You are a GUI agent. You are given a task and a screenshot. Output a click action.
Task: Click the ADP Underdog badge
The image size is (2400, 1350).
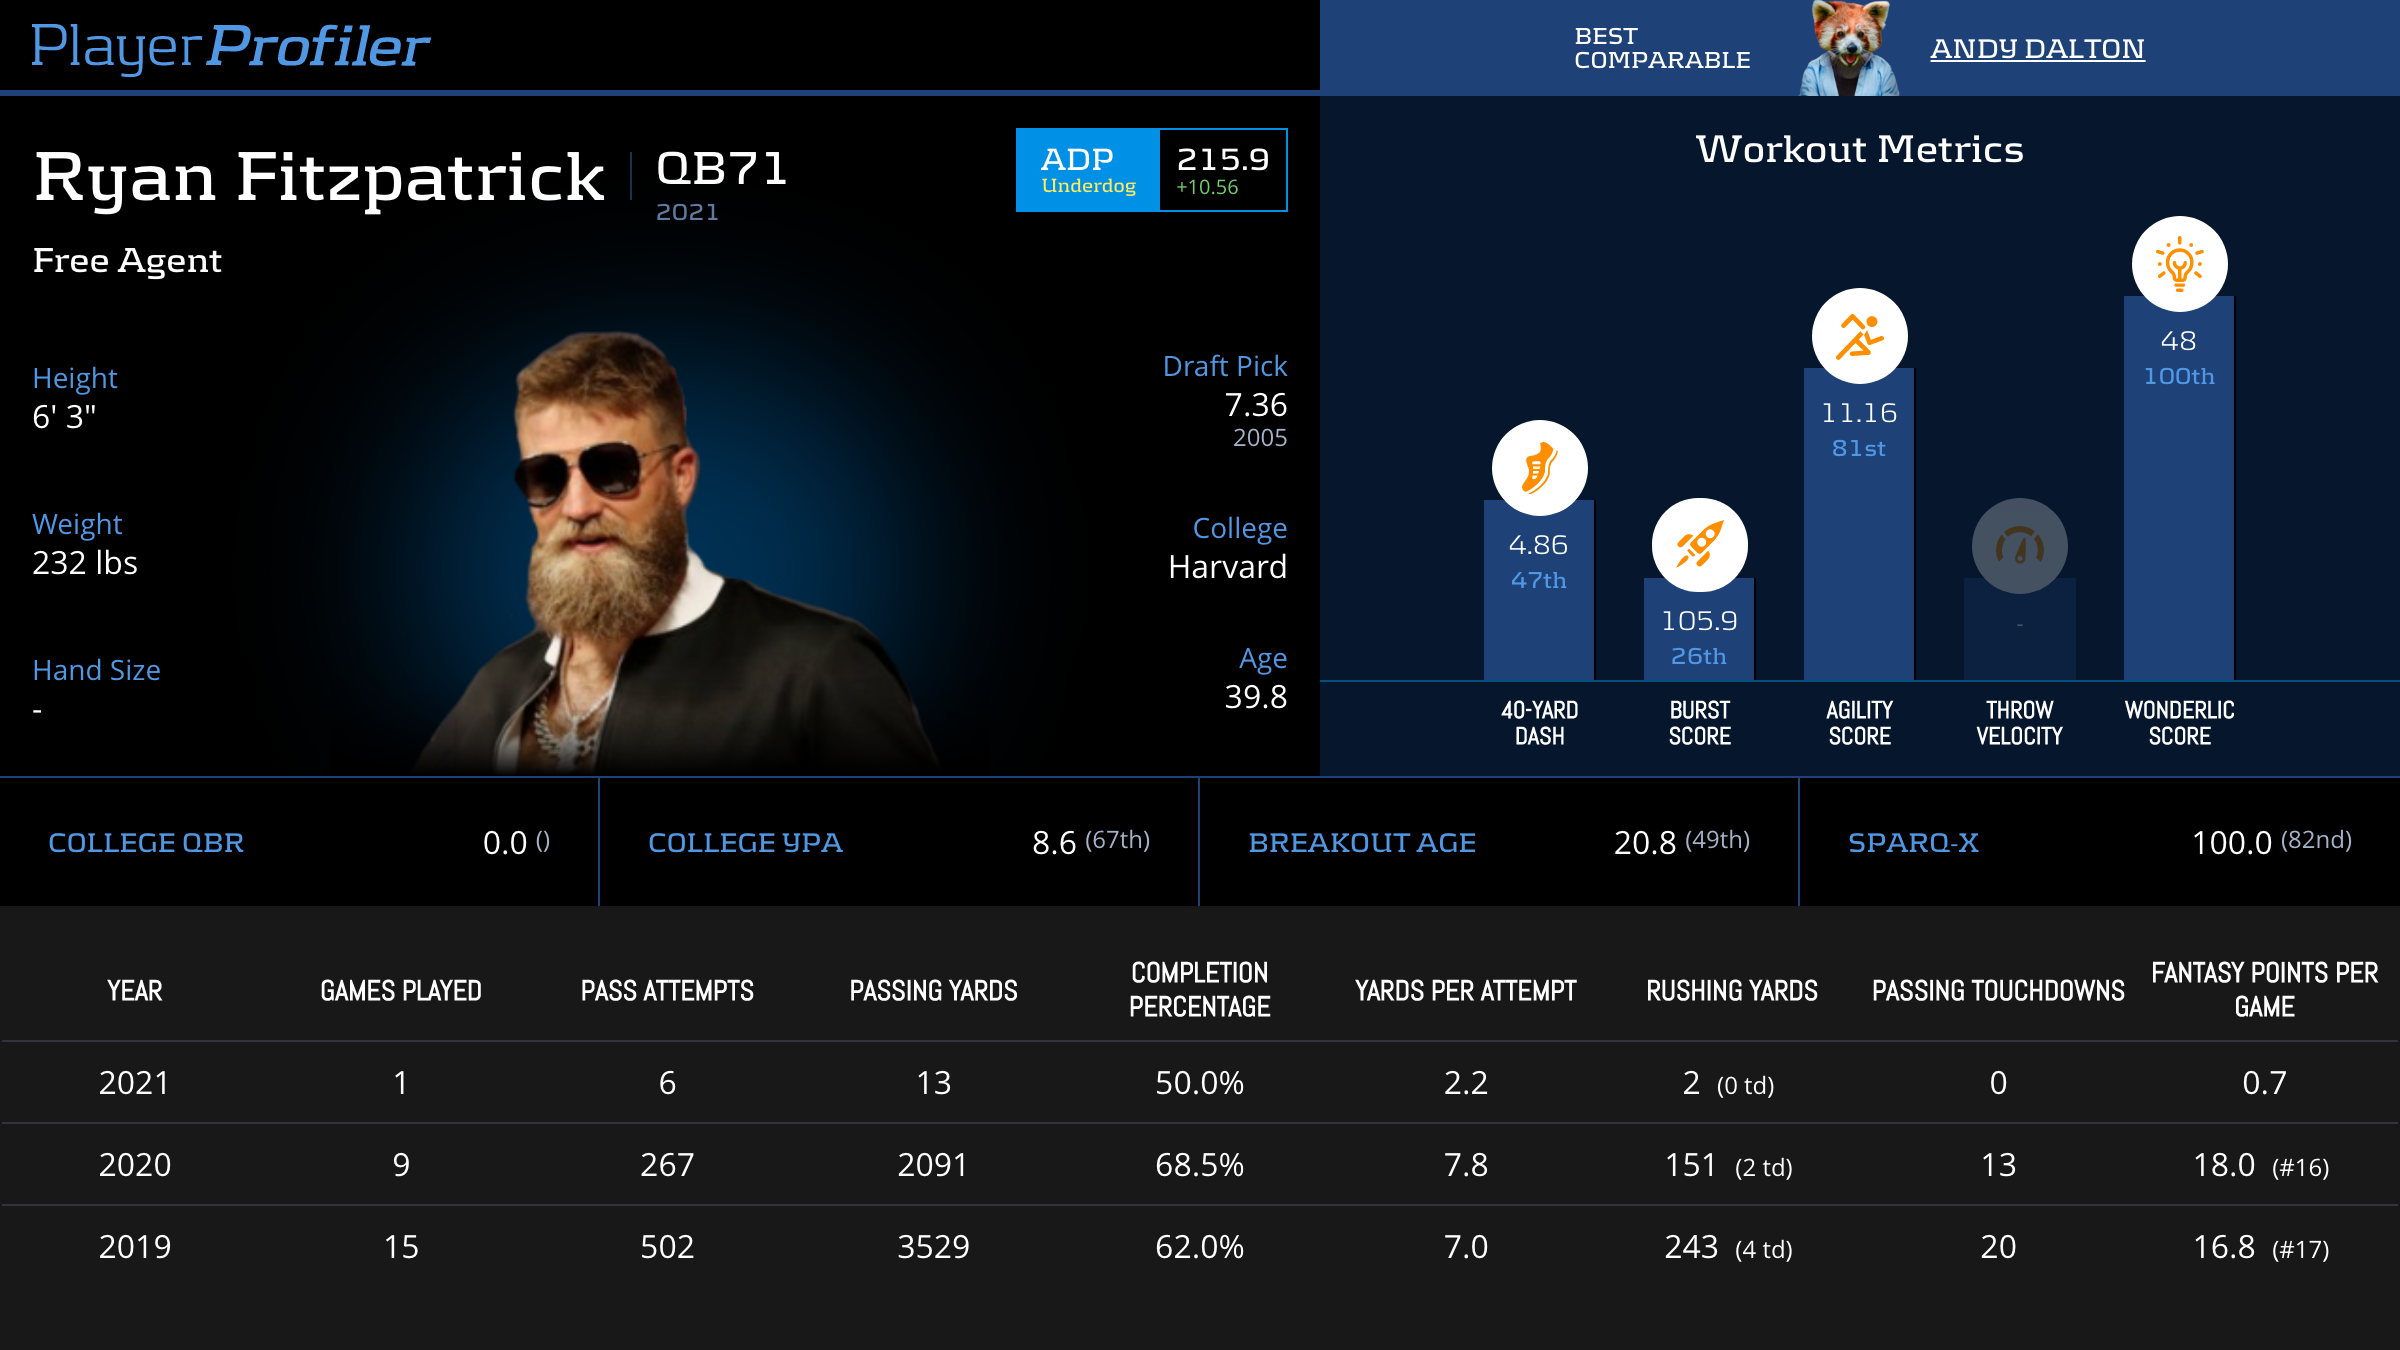coord(1088,170)
